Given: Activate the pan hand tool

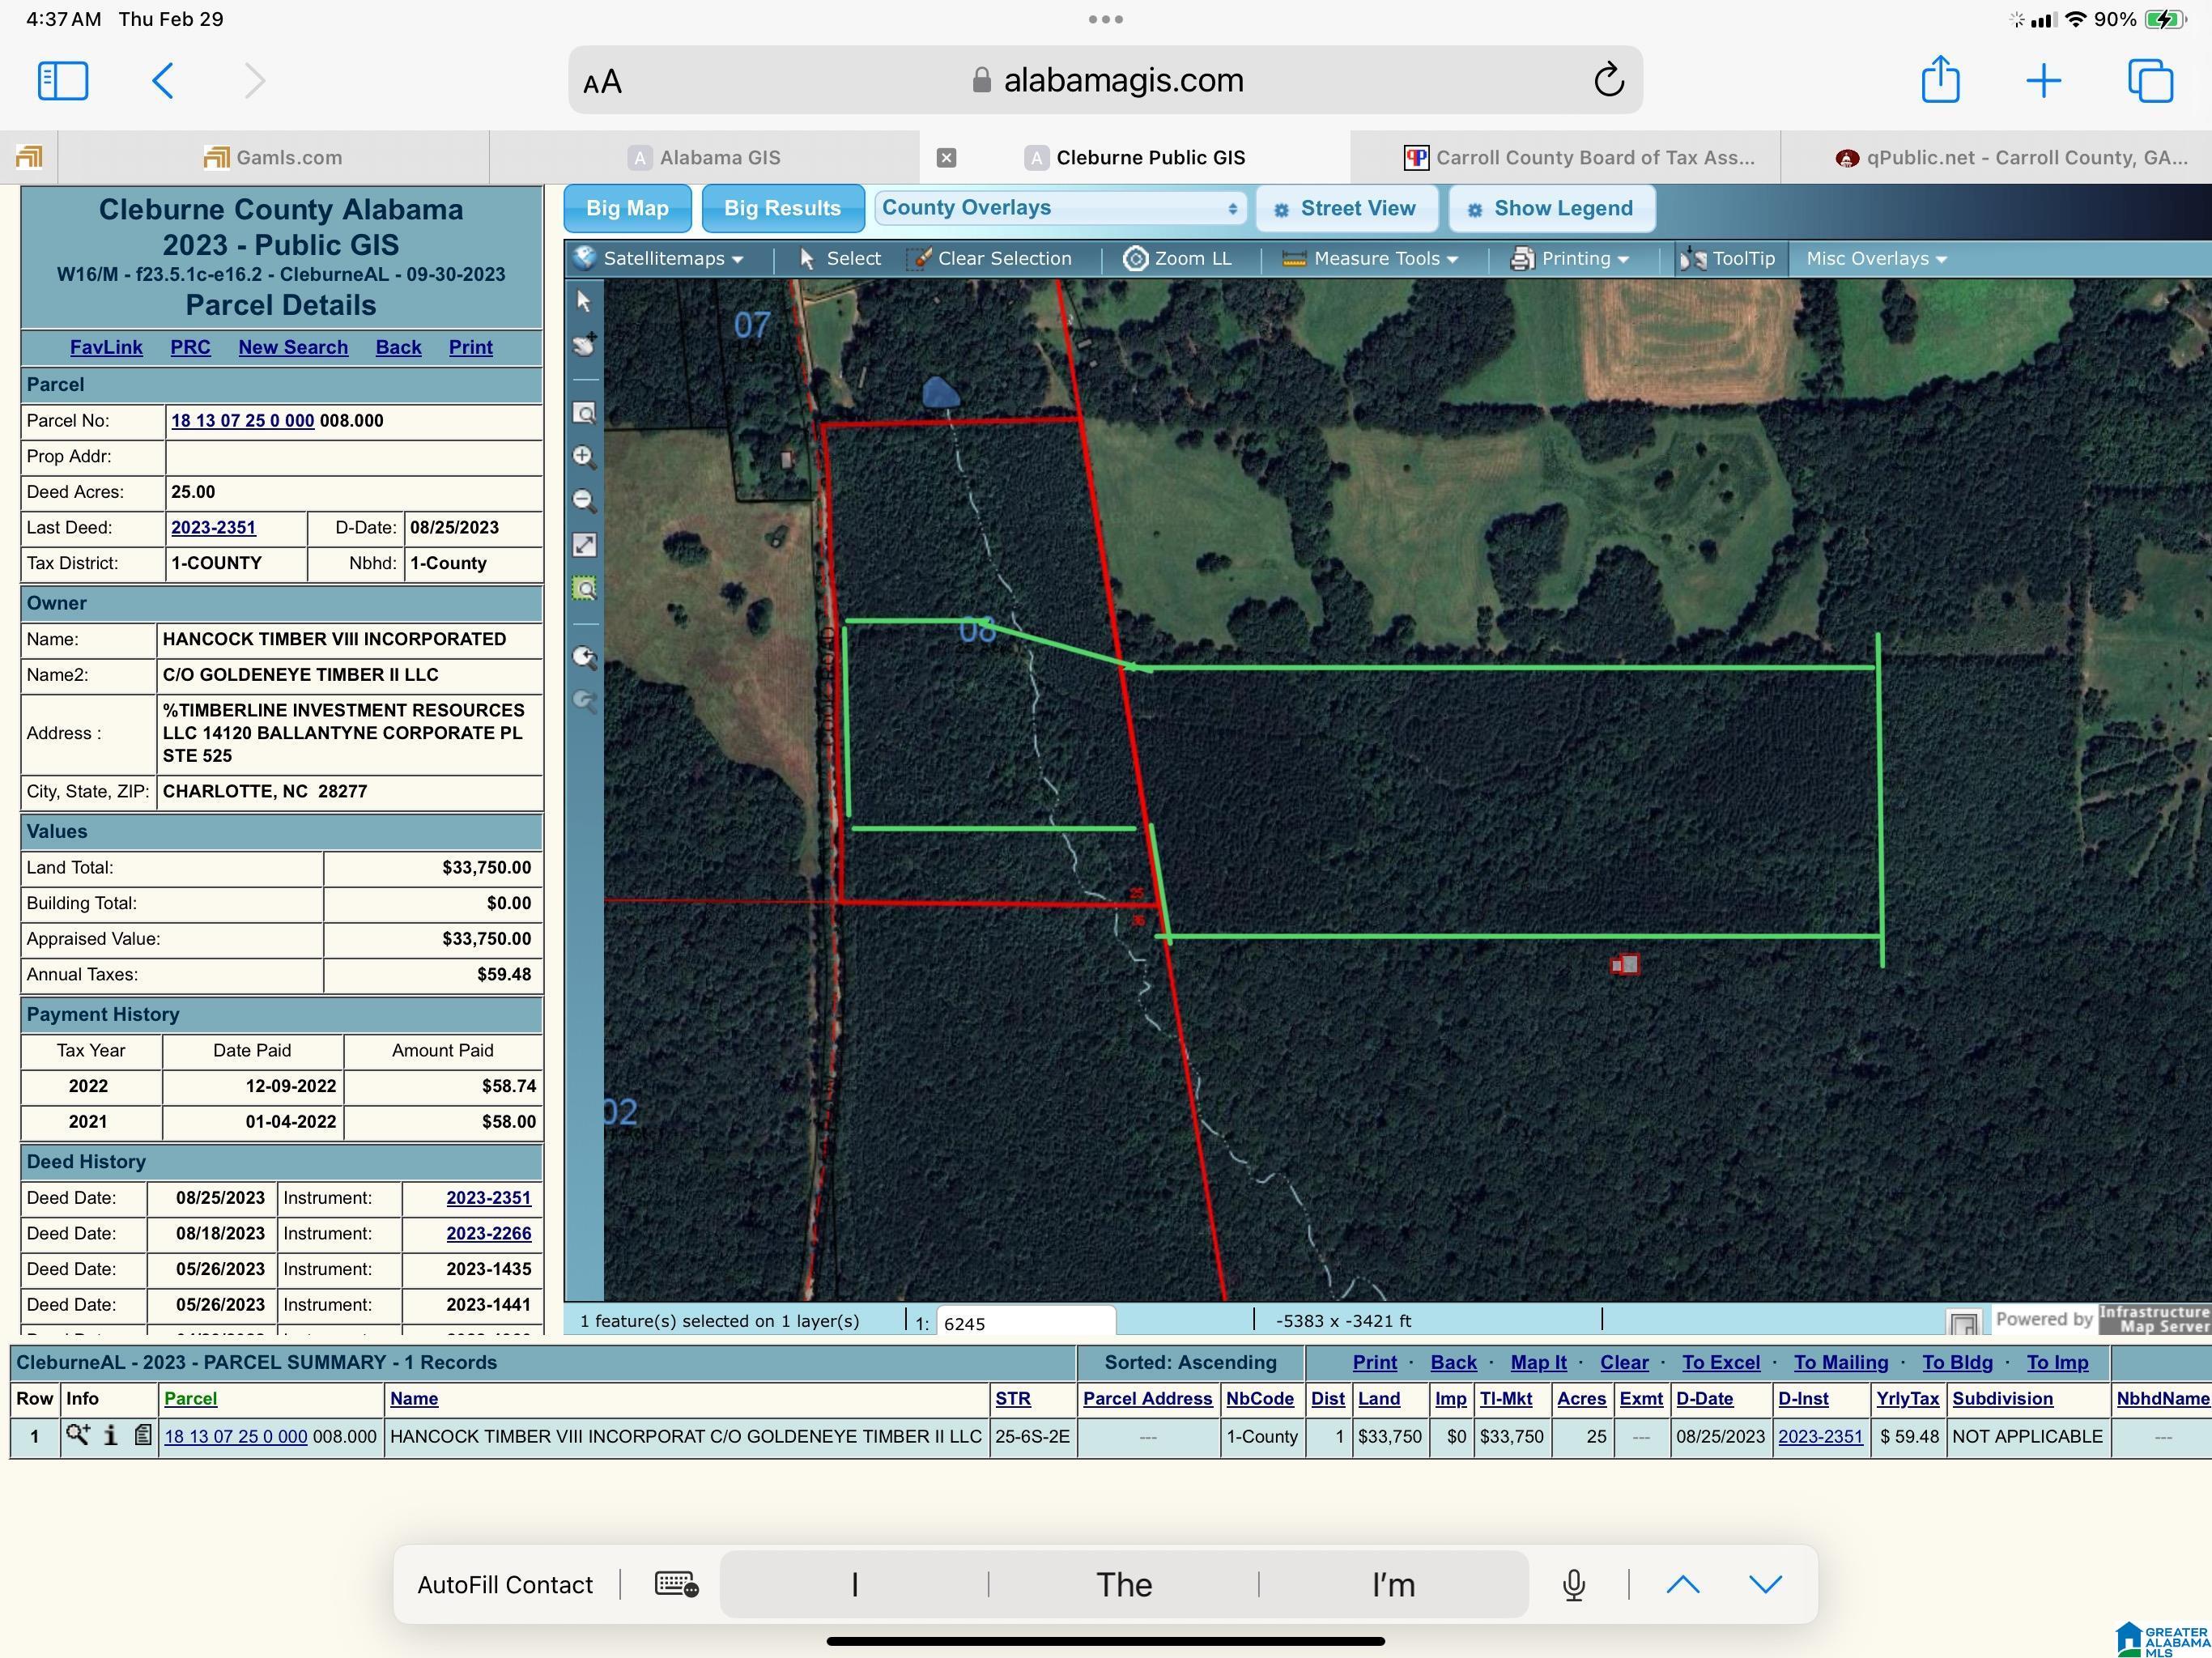Looking at the screenshot, I should click(585, 345).
